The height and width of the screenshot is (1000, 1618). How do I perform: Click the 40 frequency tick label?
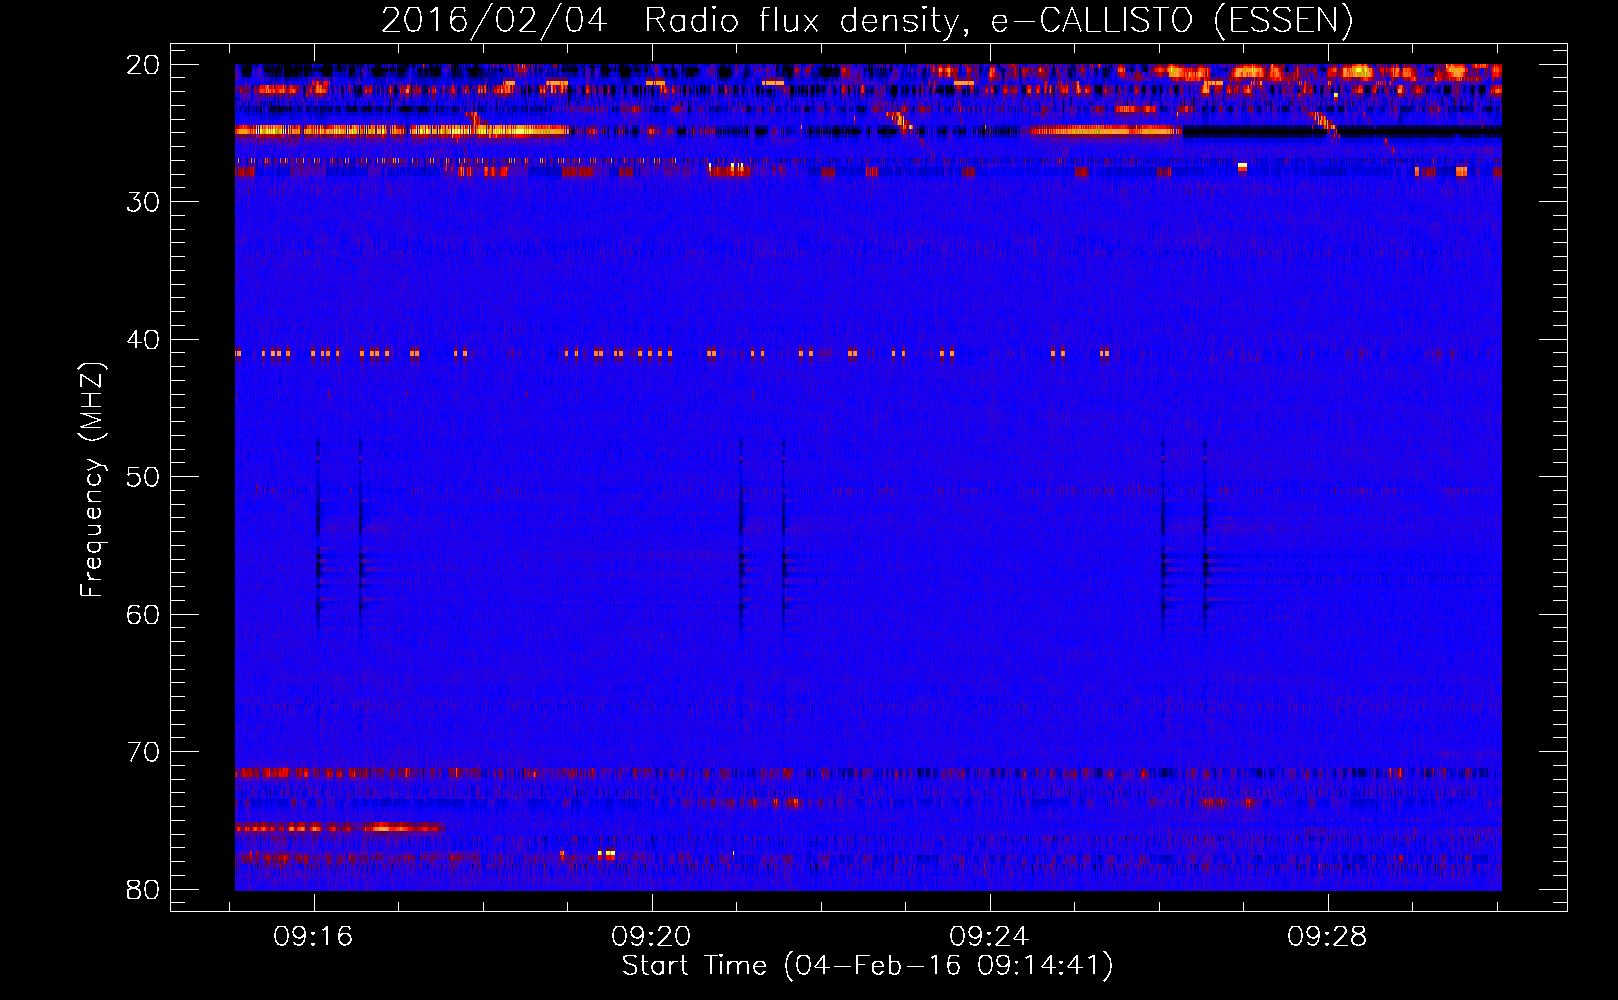143,340
